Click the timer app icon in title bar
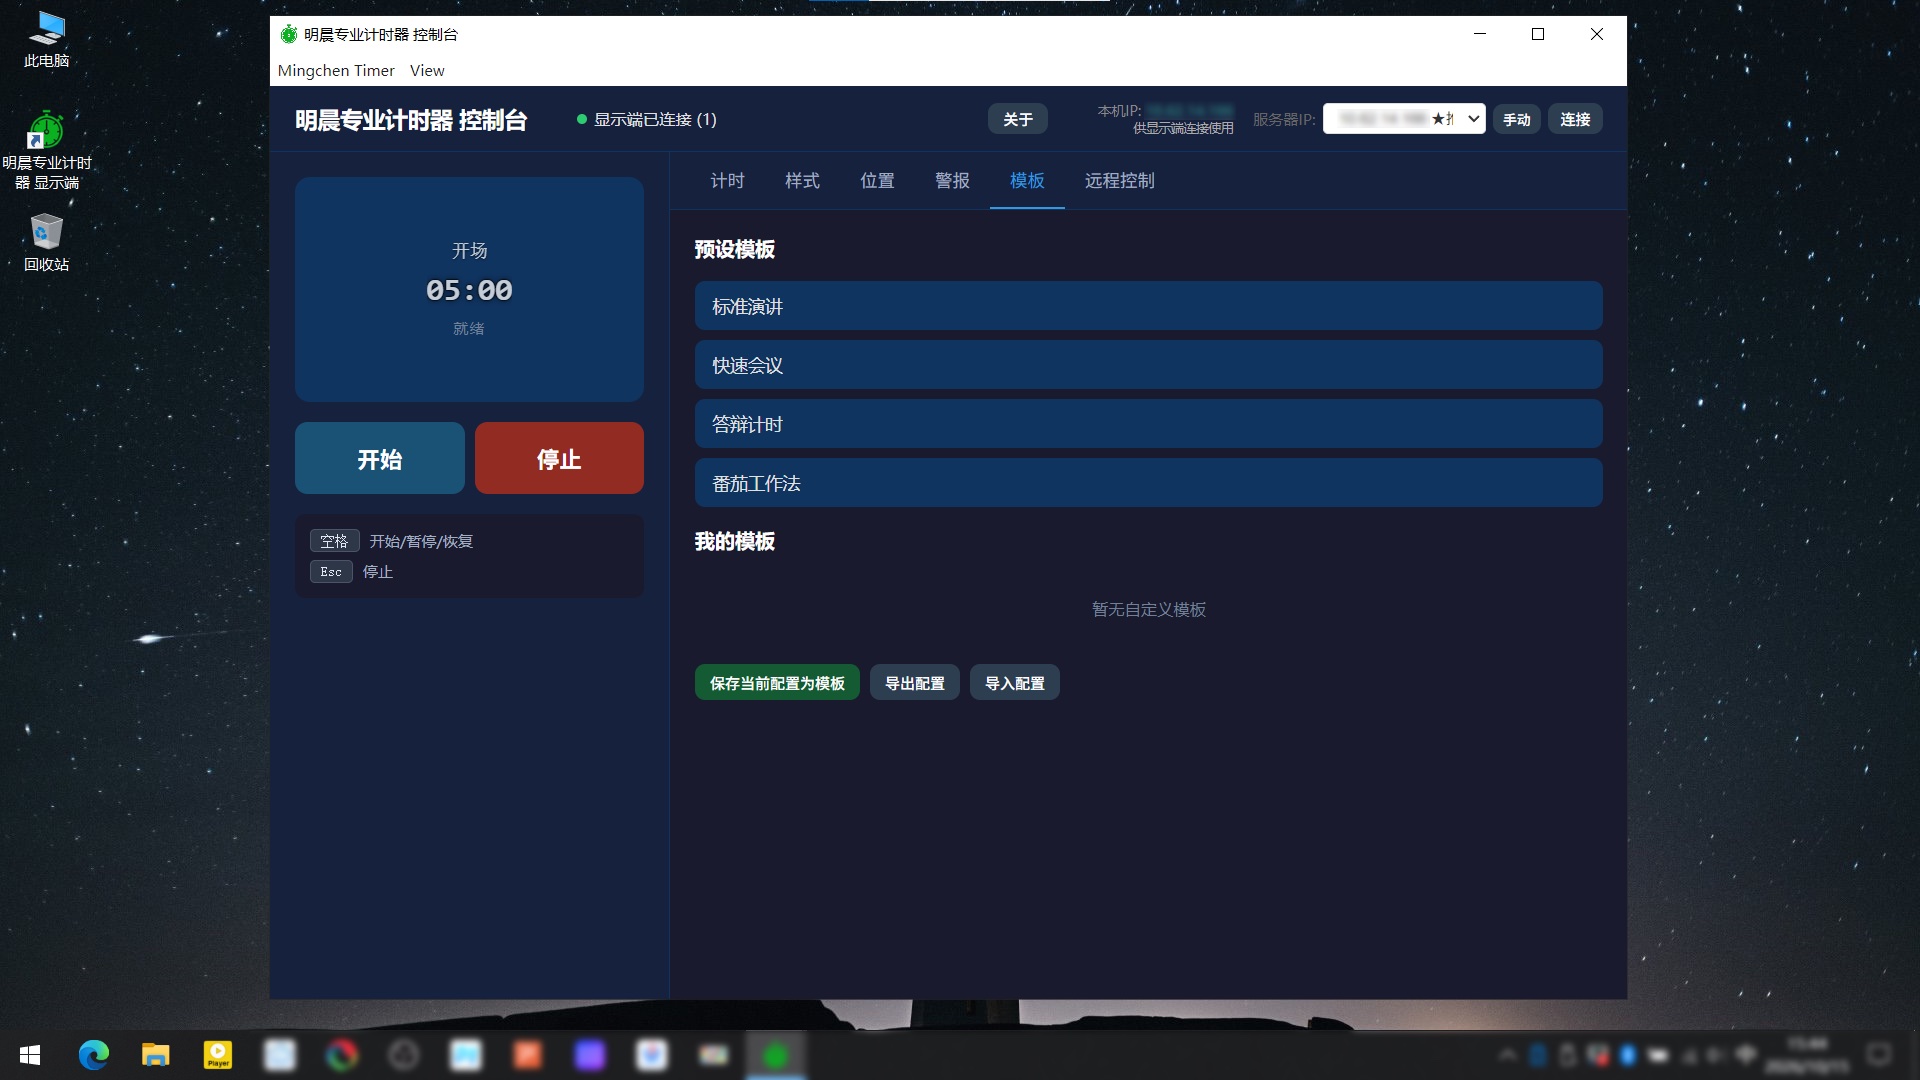1920x1080 pixels. pos(289,34)
